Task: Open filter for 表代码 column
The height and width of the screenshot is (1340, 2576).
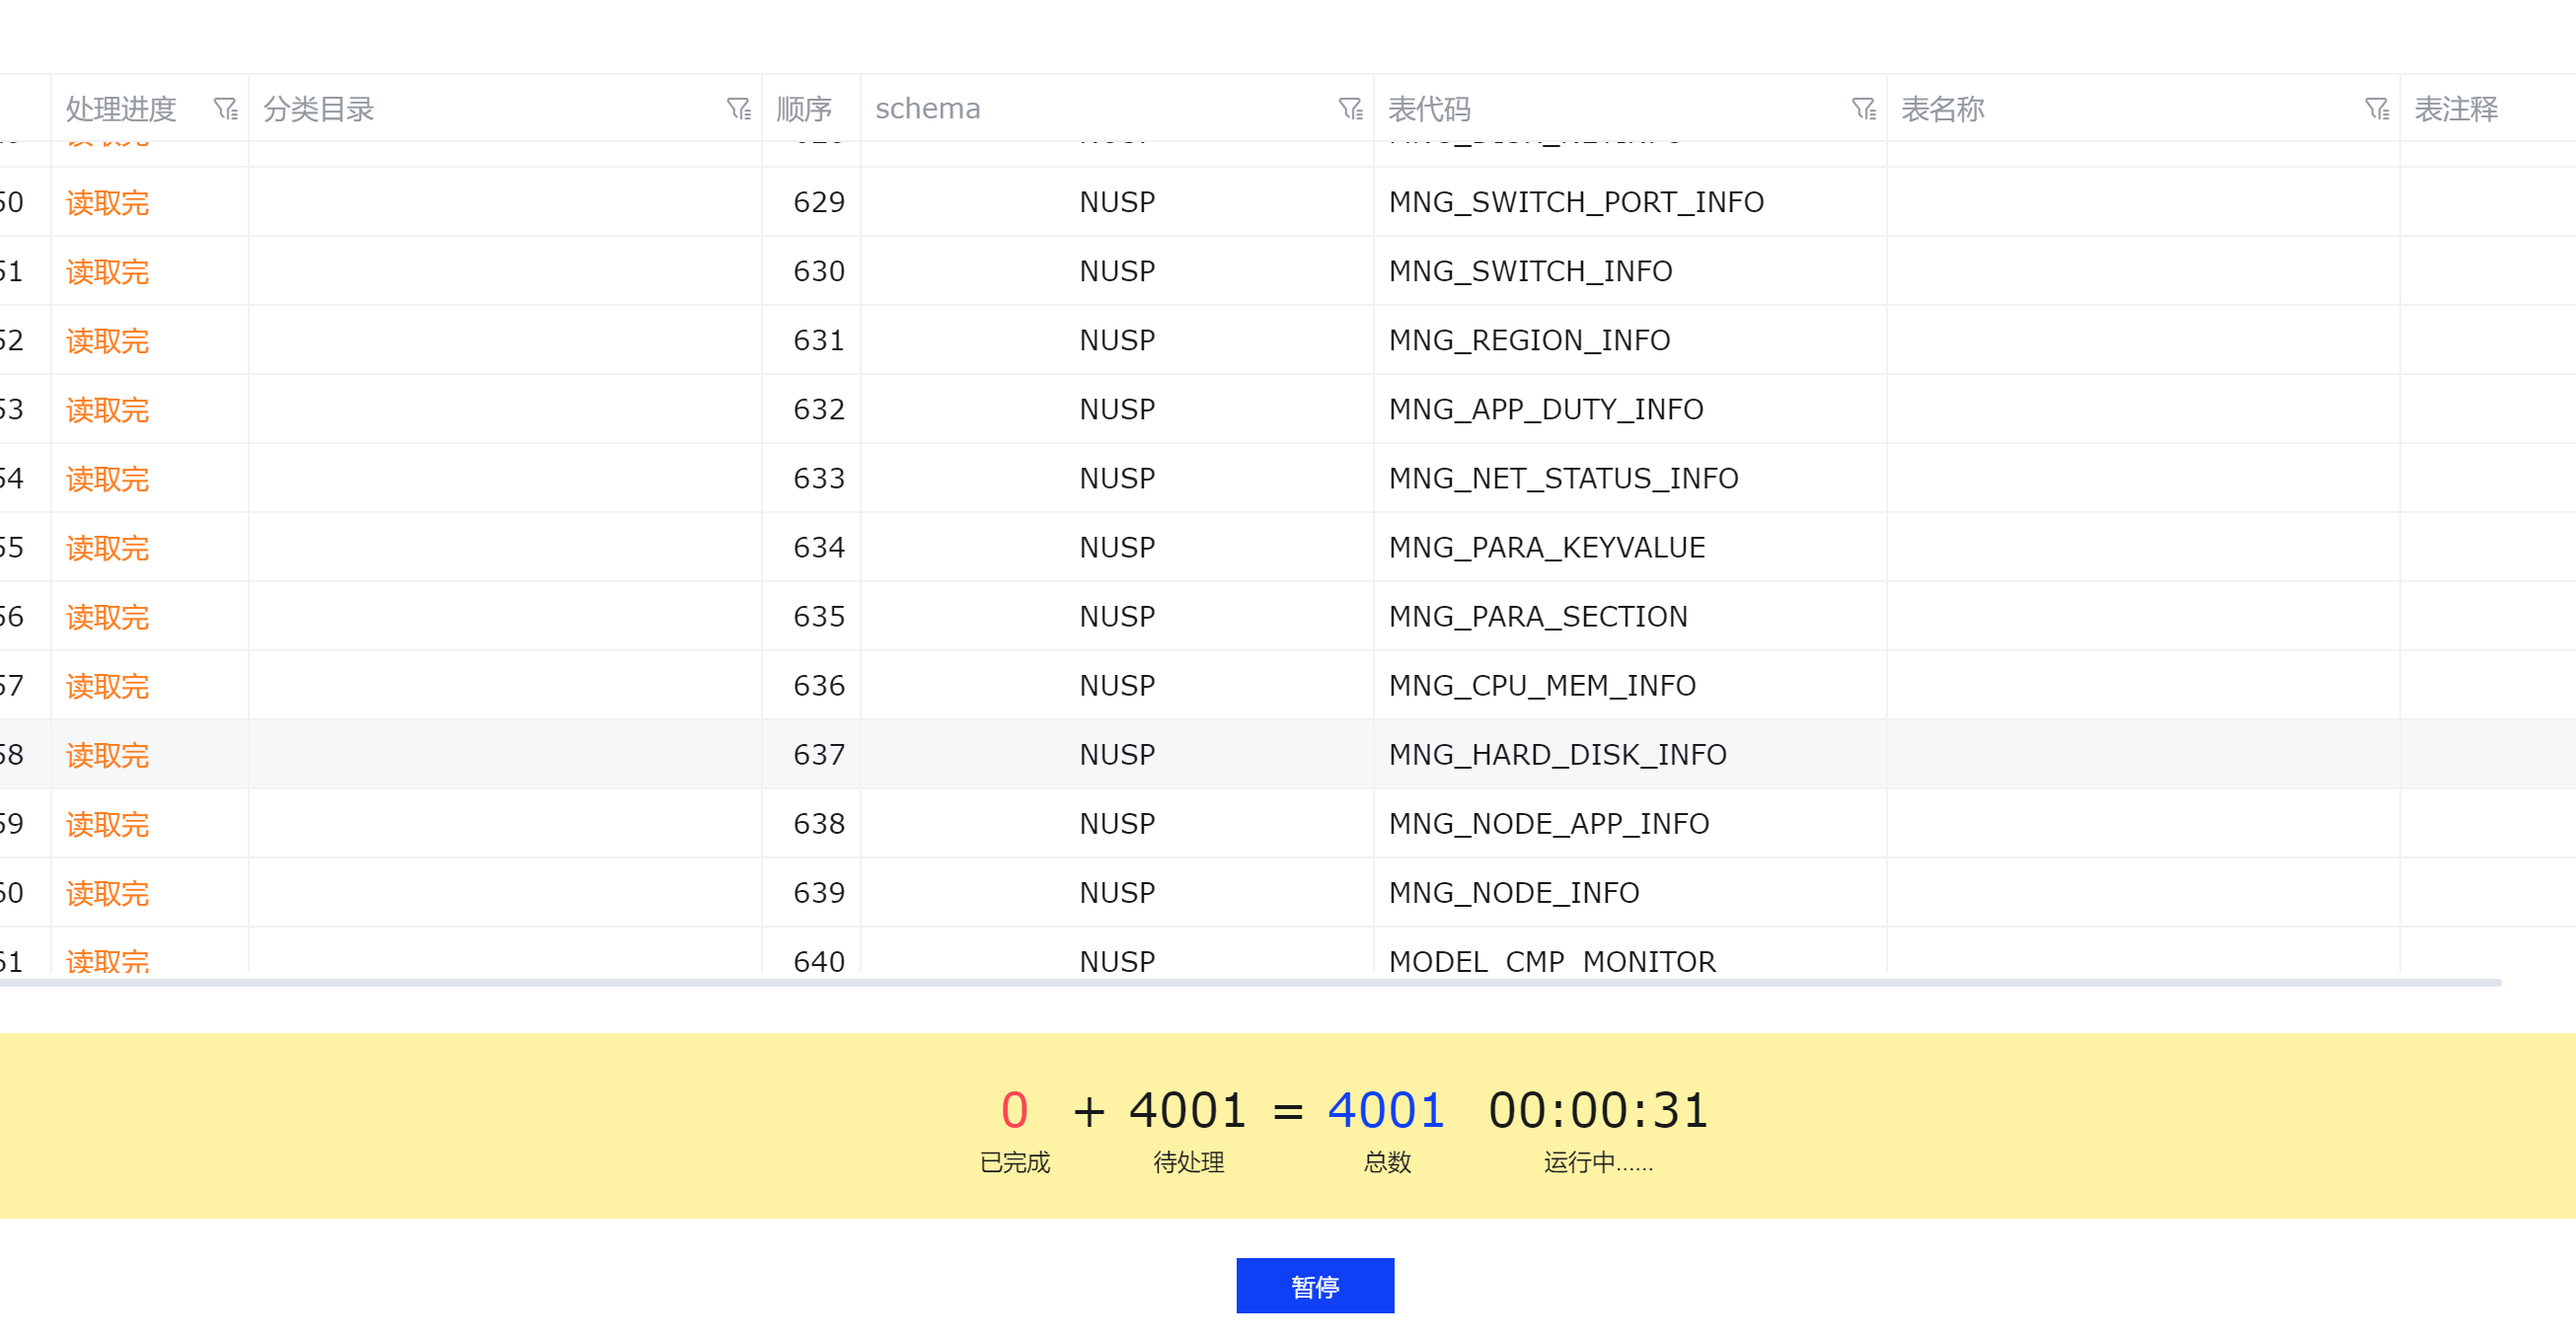Action: pyautogui.click(x=1864, y=108)
